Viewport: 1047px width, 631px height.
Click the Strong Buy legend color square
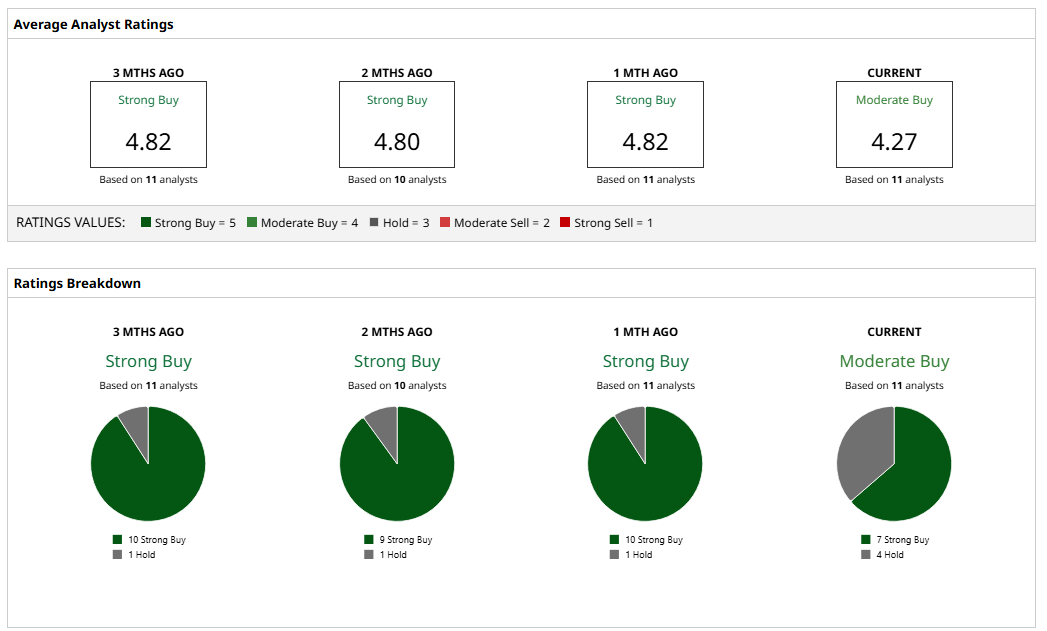pyautogui.click(x=146, y=222)
